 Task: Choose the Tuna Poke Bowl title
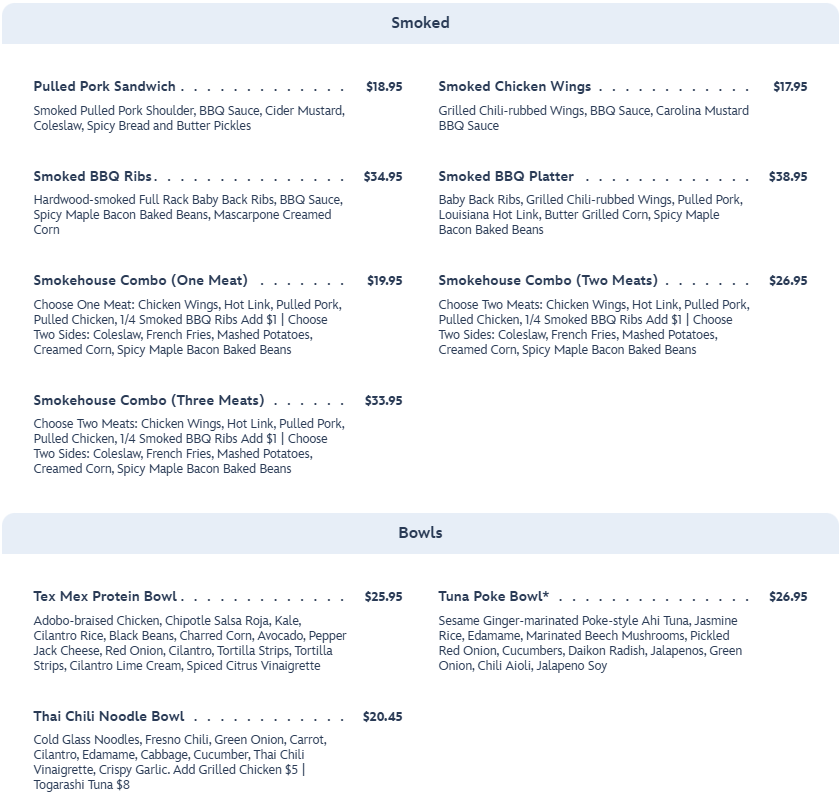(x=493, y=597)
